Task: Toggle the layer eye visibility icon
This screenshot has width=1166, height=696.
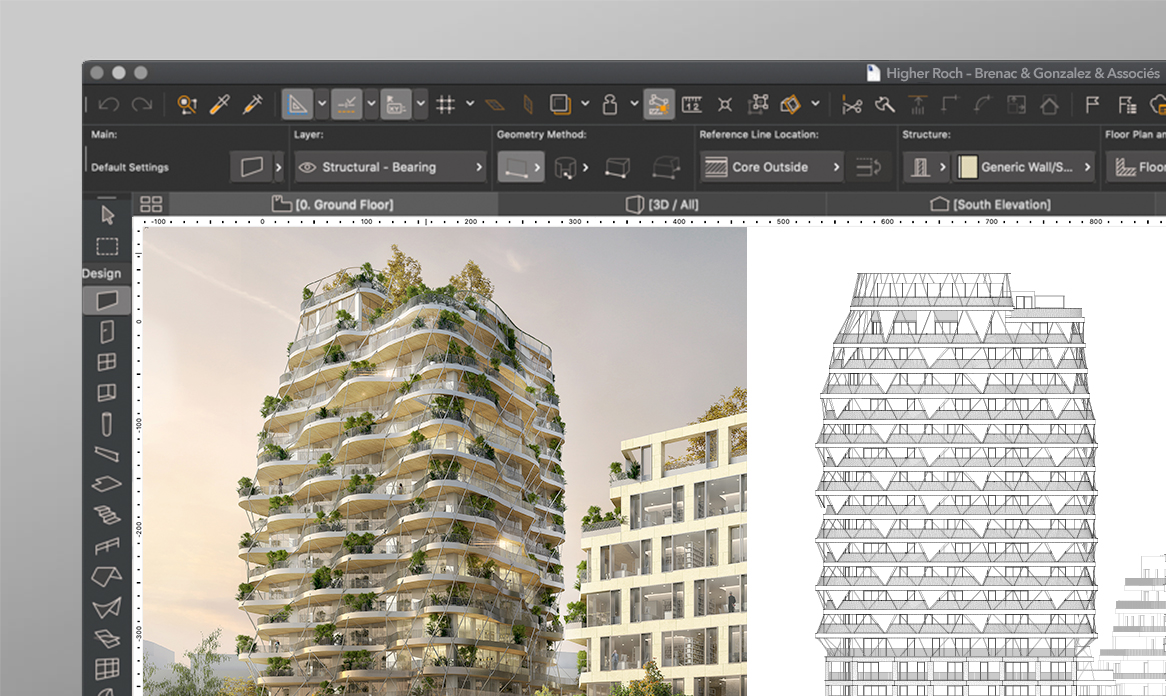Action: tap(307, 167)
